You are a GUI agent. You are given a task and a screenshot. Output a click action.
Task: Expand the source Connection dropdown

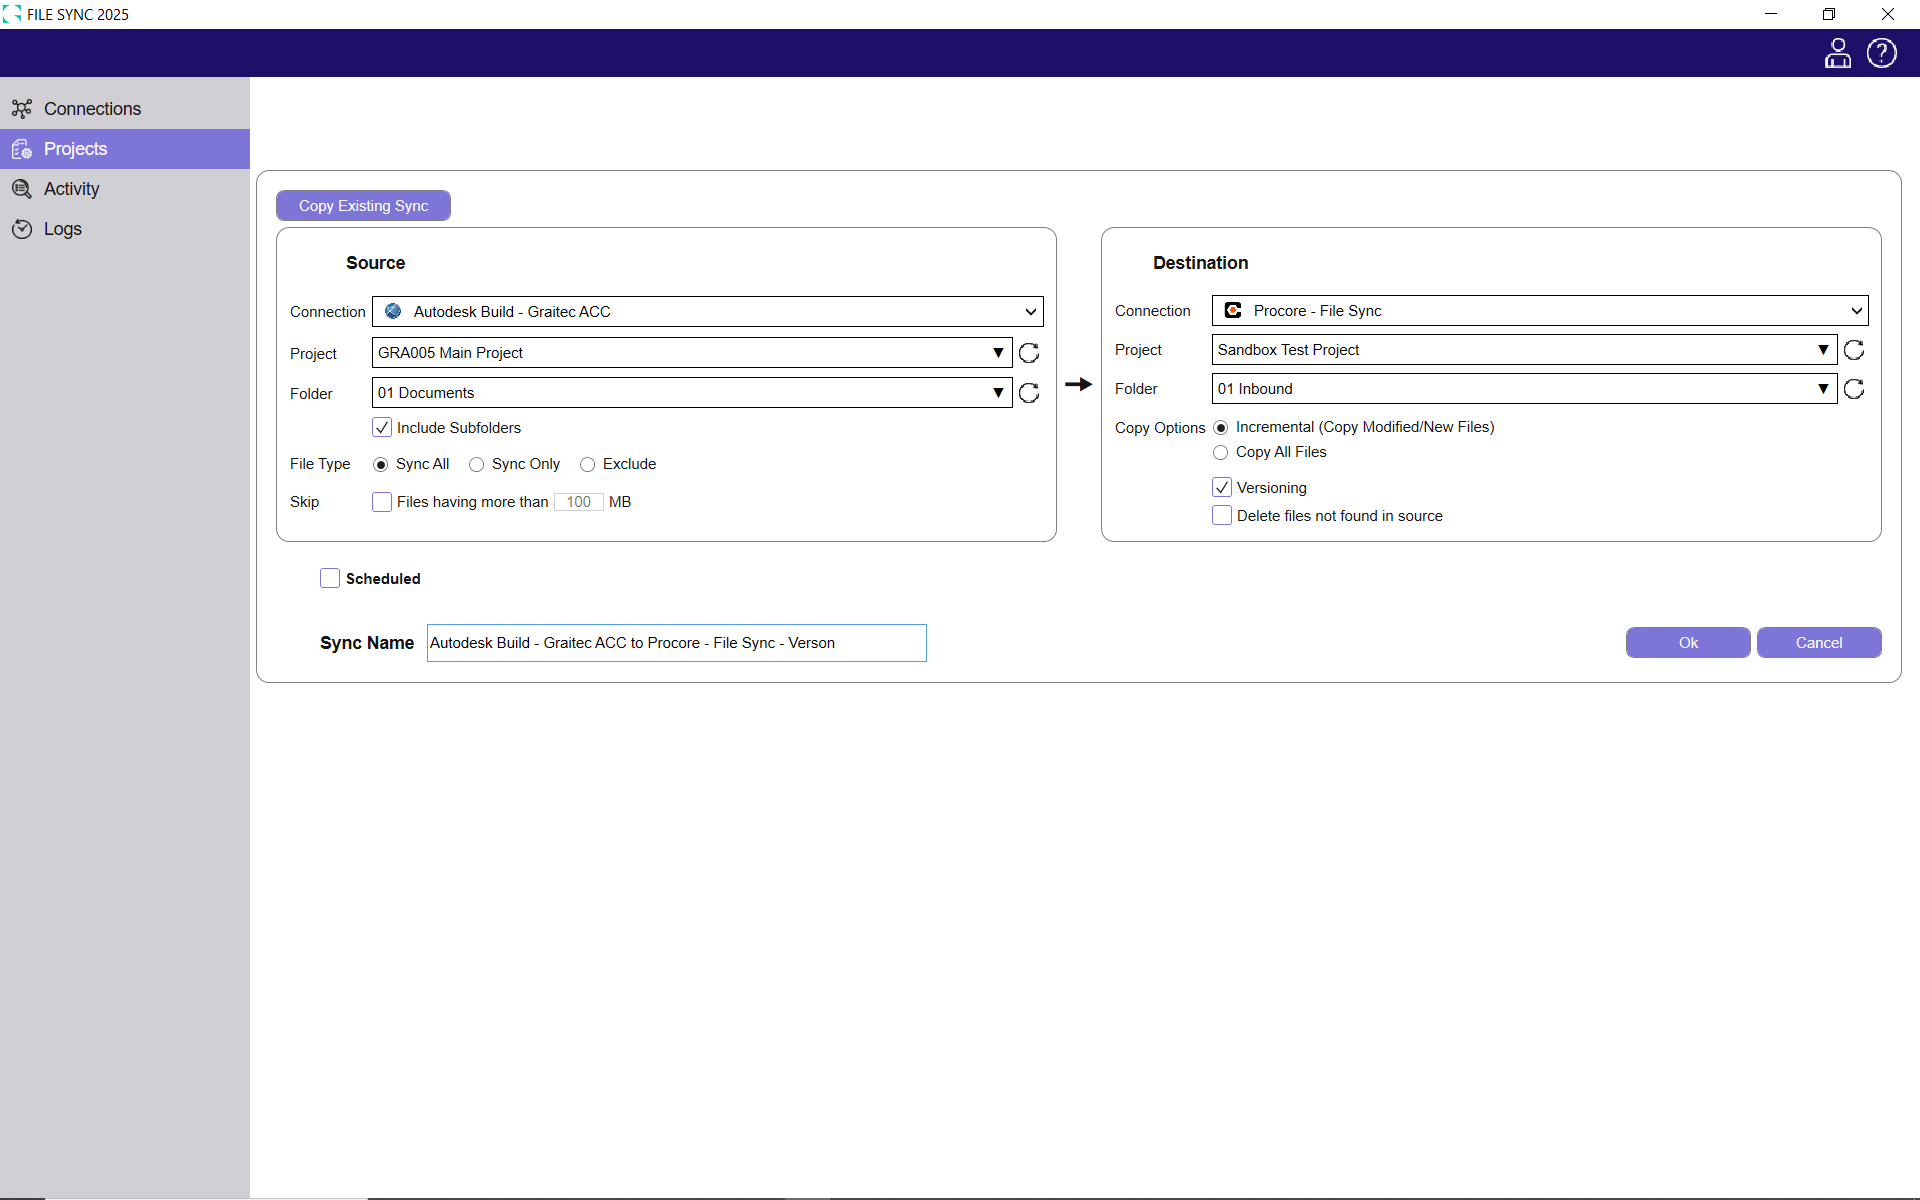1030,312
